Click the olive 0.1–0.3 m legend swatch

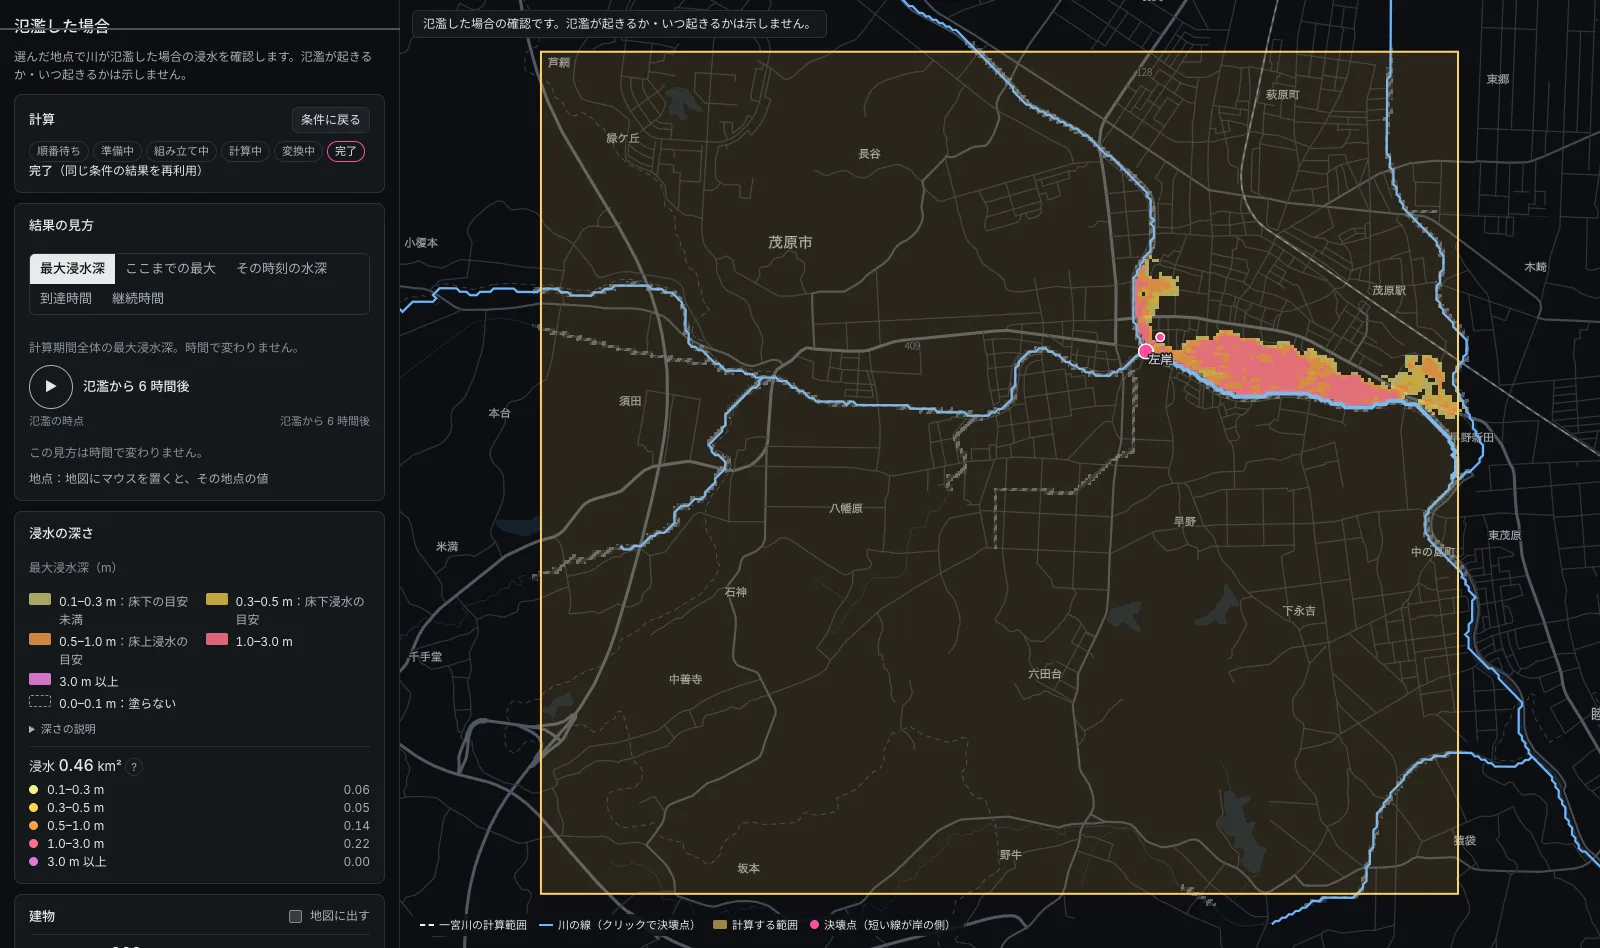40,600
